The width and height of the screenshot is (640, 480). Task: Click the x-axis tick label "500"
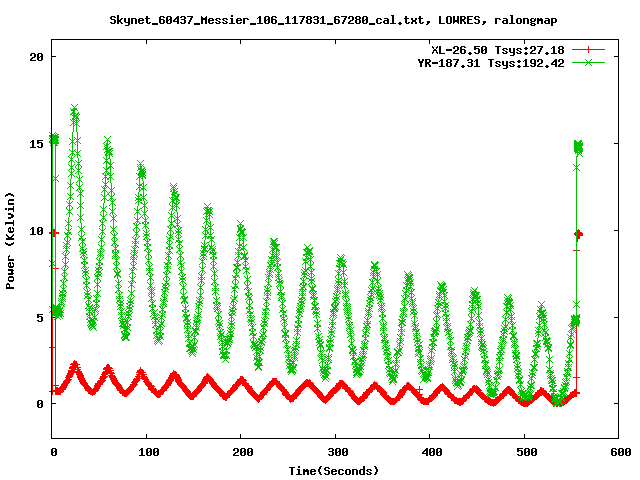click(x=527, y=452)
